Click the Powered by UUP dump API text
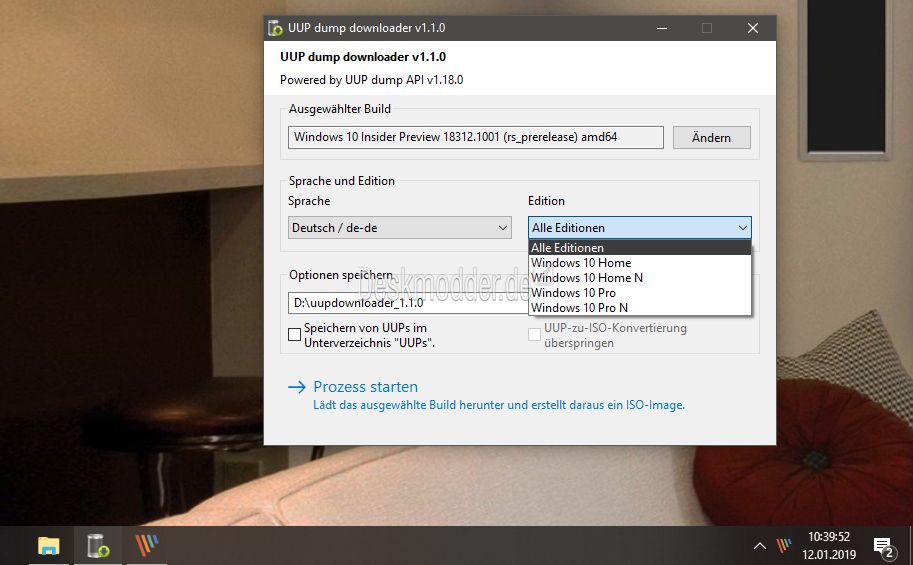Image resolution: width=913 pixels, height=565 pixels. pyautogui.click(x=371, y=80)
